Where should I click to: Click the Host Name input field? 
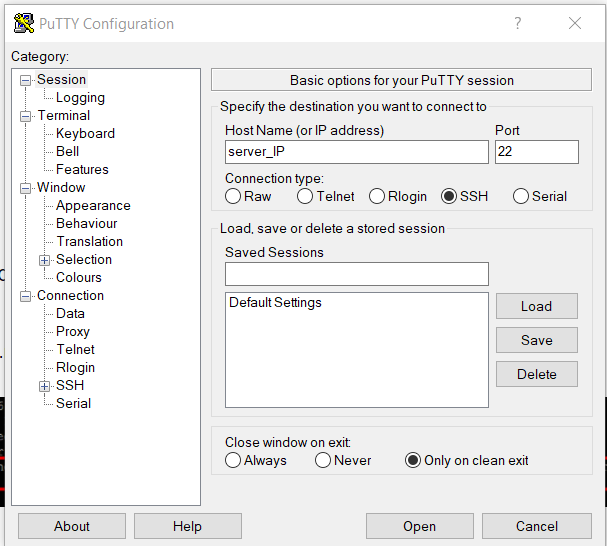[356, 152]
